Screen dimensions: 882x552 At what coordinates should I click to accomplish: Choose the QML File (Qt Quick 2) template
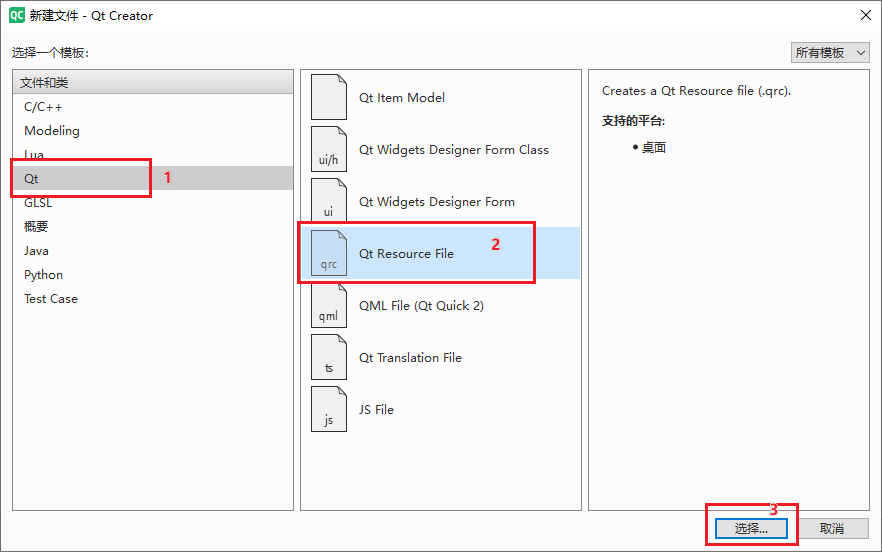(x=440, y=305)
